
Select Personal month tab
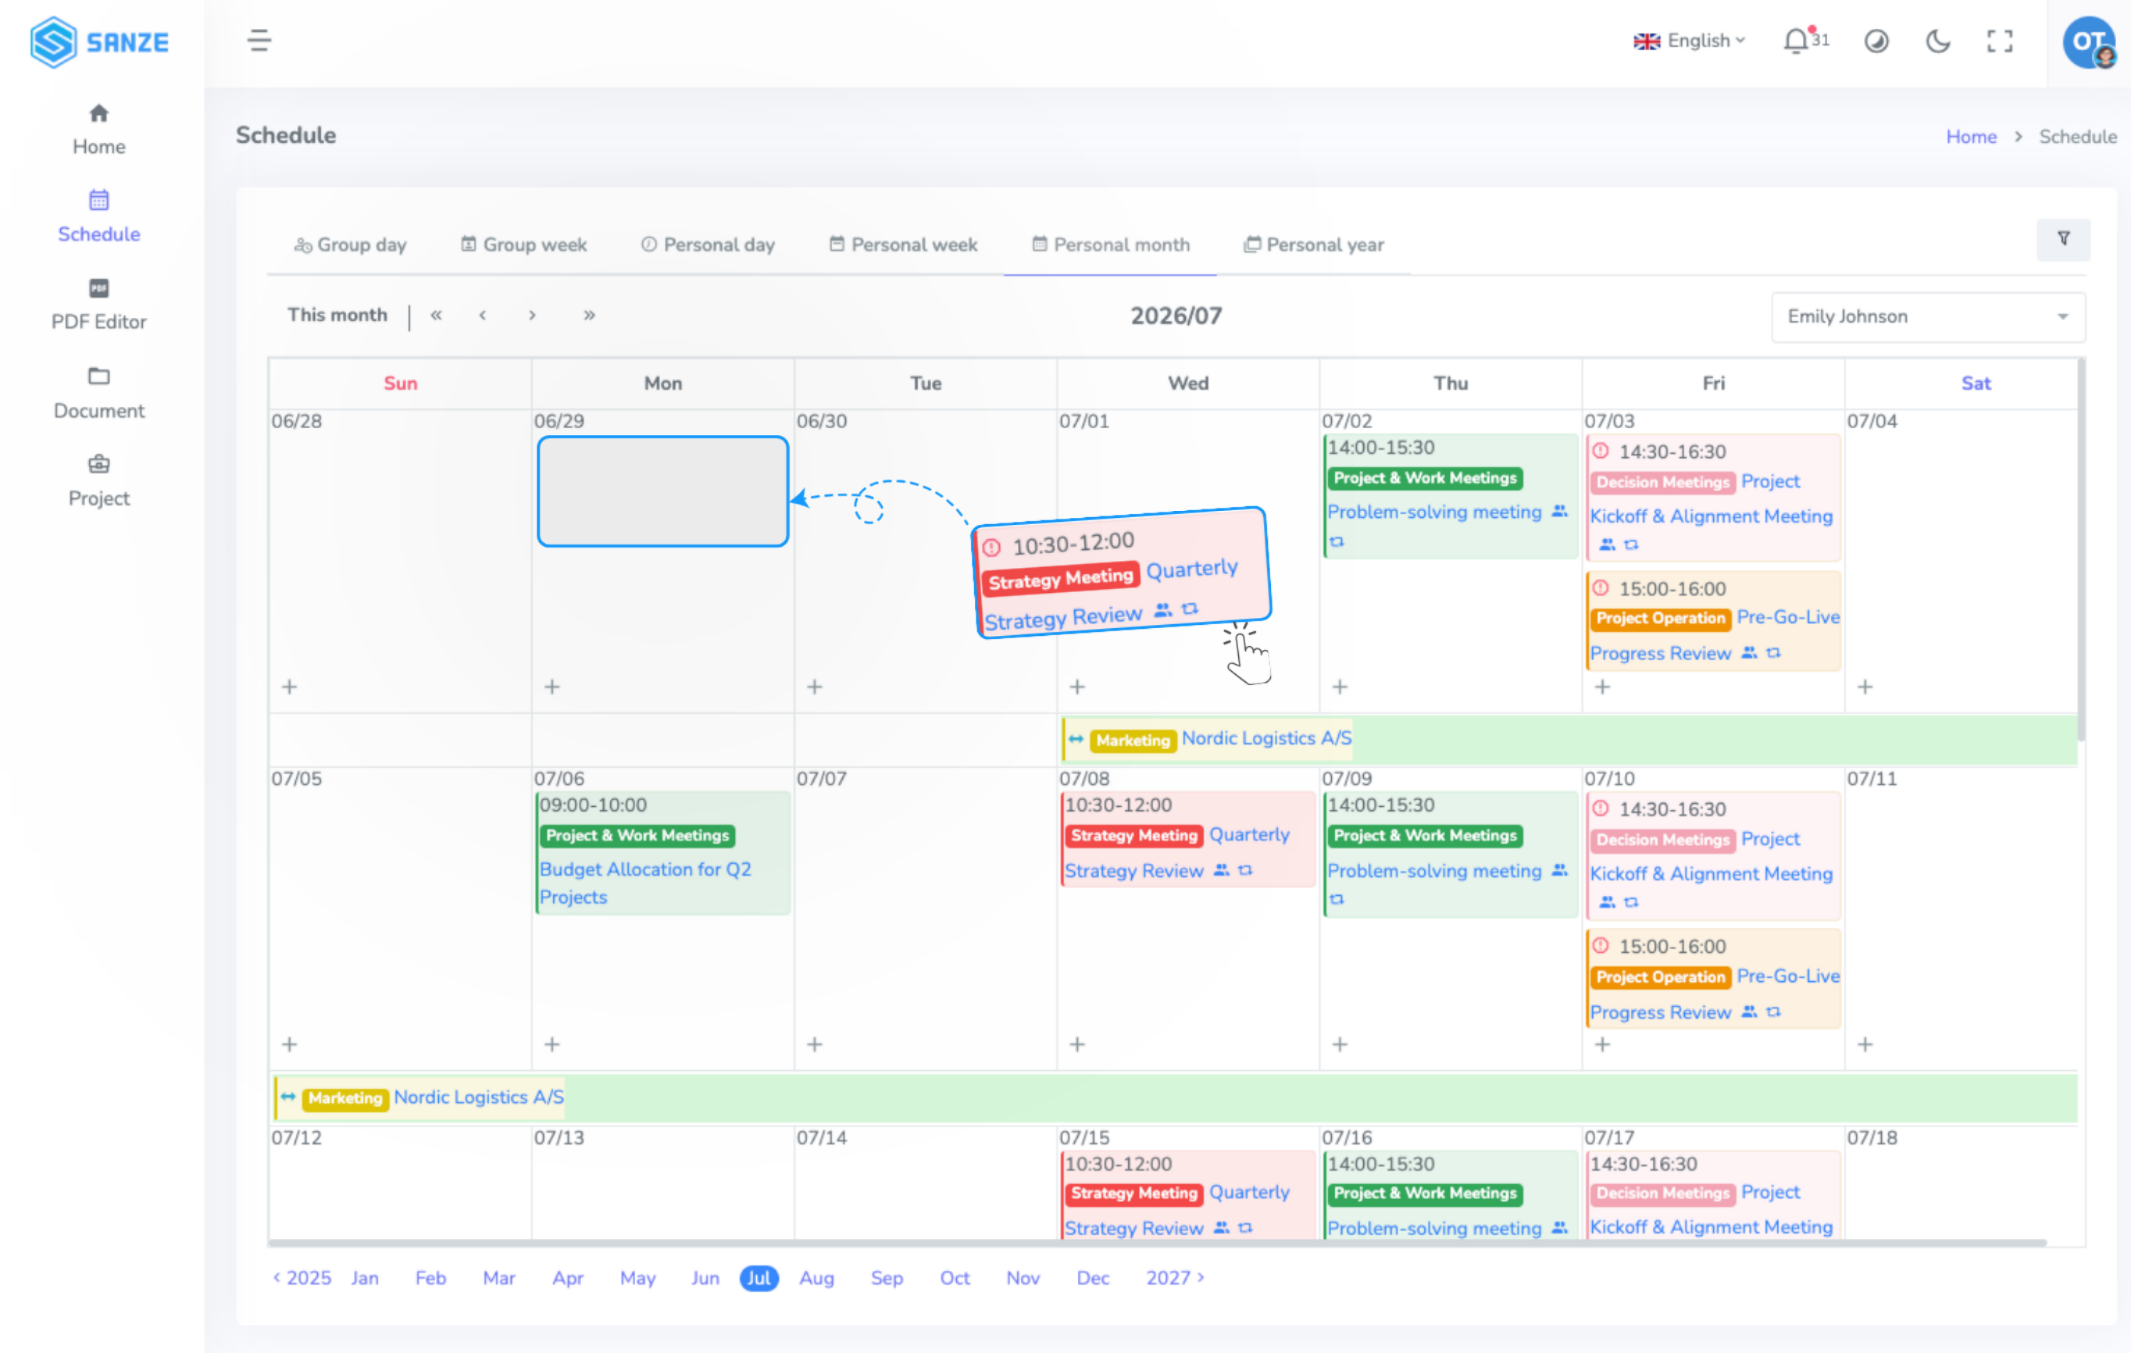click(1111, 245)
